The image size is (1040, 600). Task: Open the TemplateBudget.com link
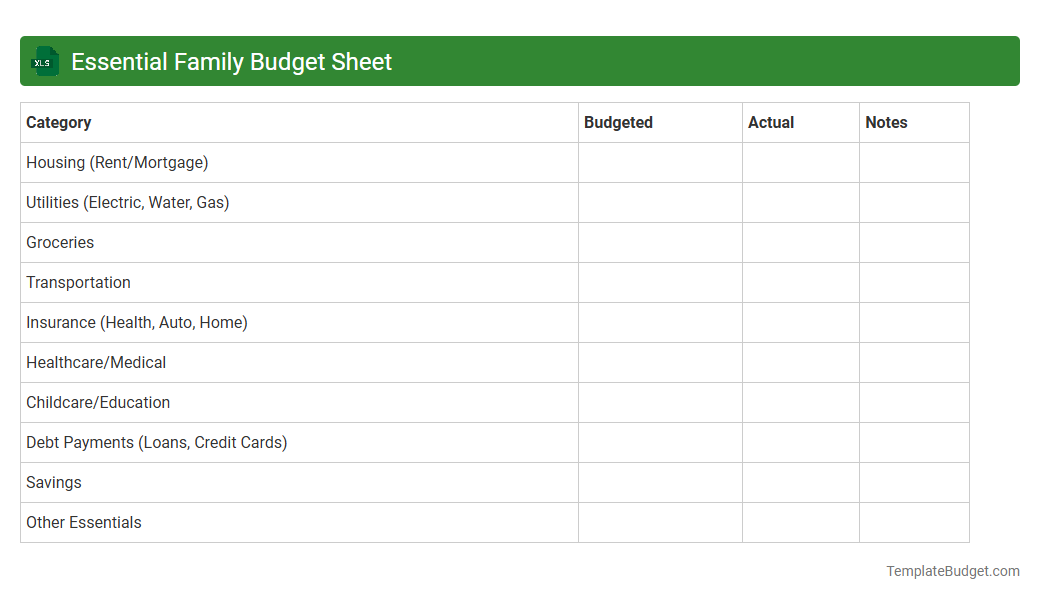pyautogui.click(x=952, y=571)
